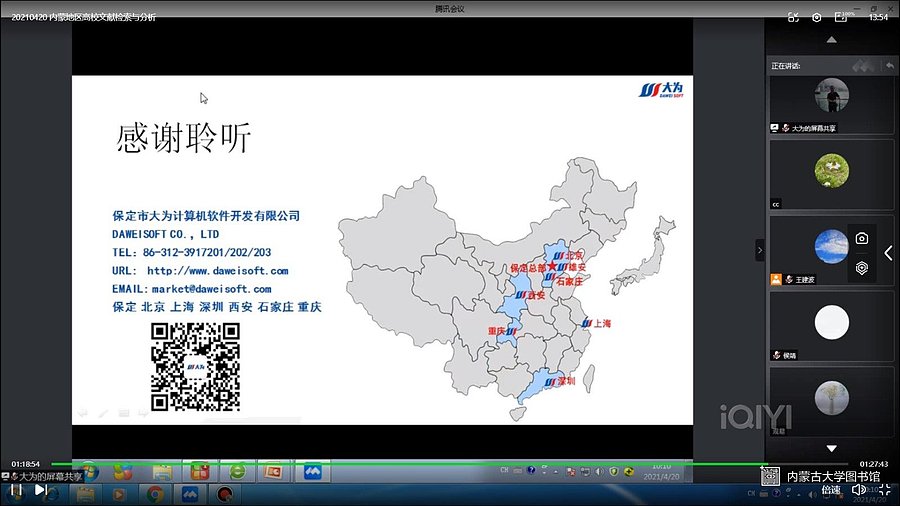Open the folder icon in recorded taskbar
The height and width of the screenshot is (506, 900).
click(162, 472)
